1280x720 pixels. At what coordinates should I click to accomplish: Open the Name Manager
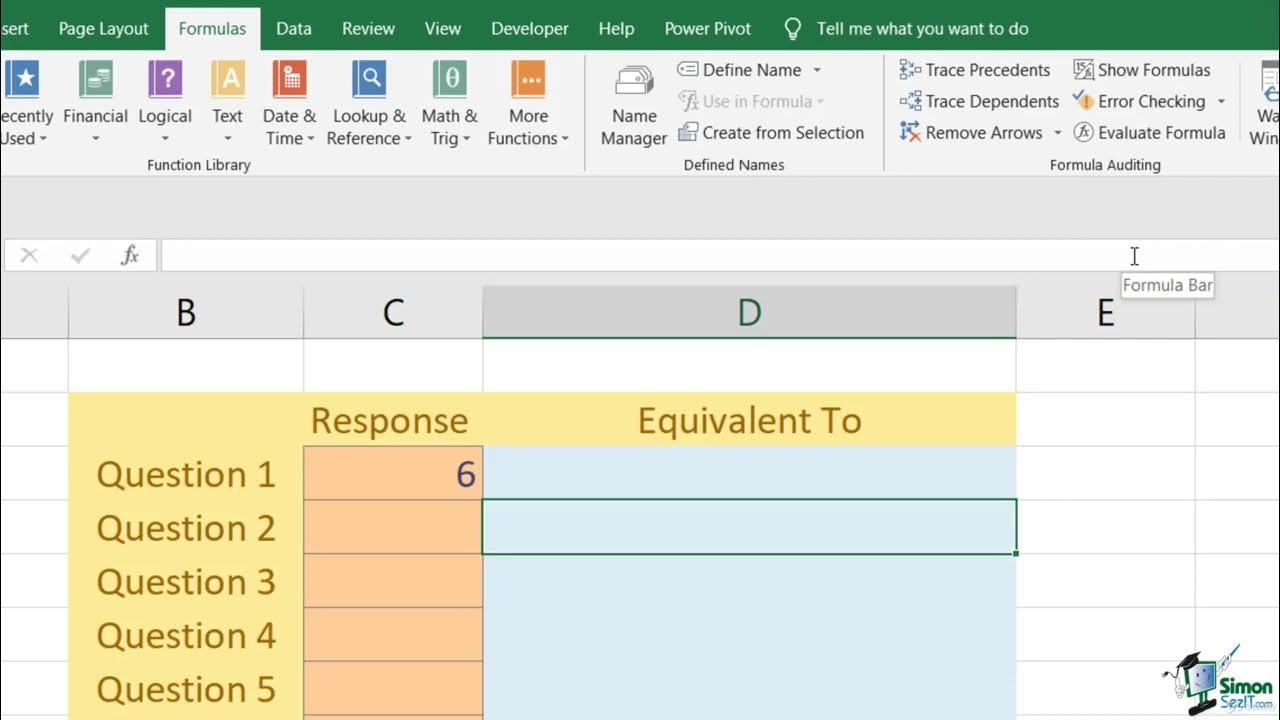pyautogui.click(x=634, y=104)
